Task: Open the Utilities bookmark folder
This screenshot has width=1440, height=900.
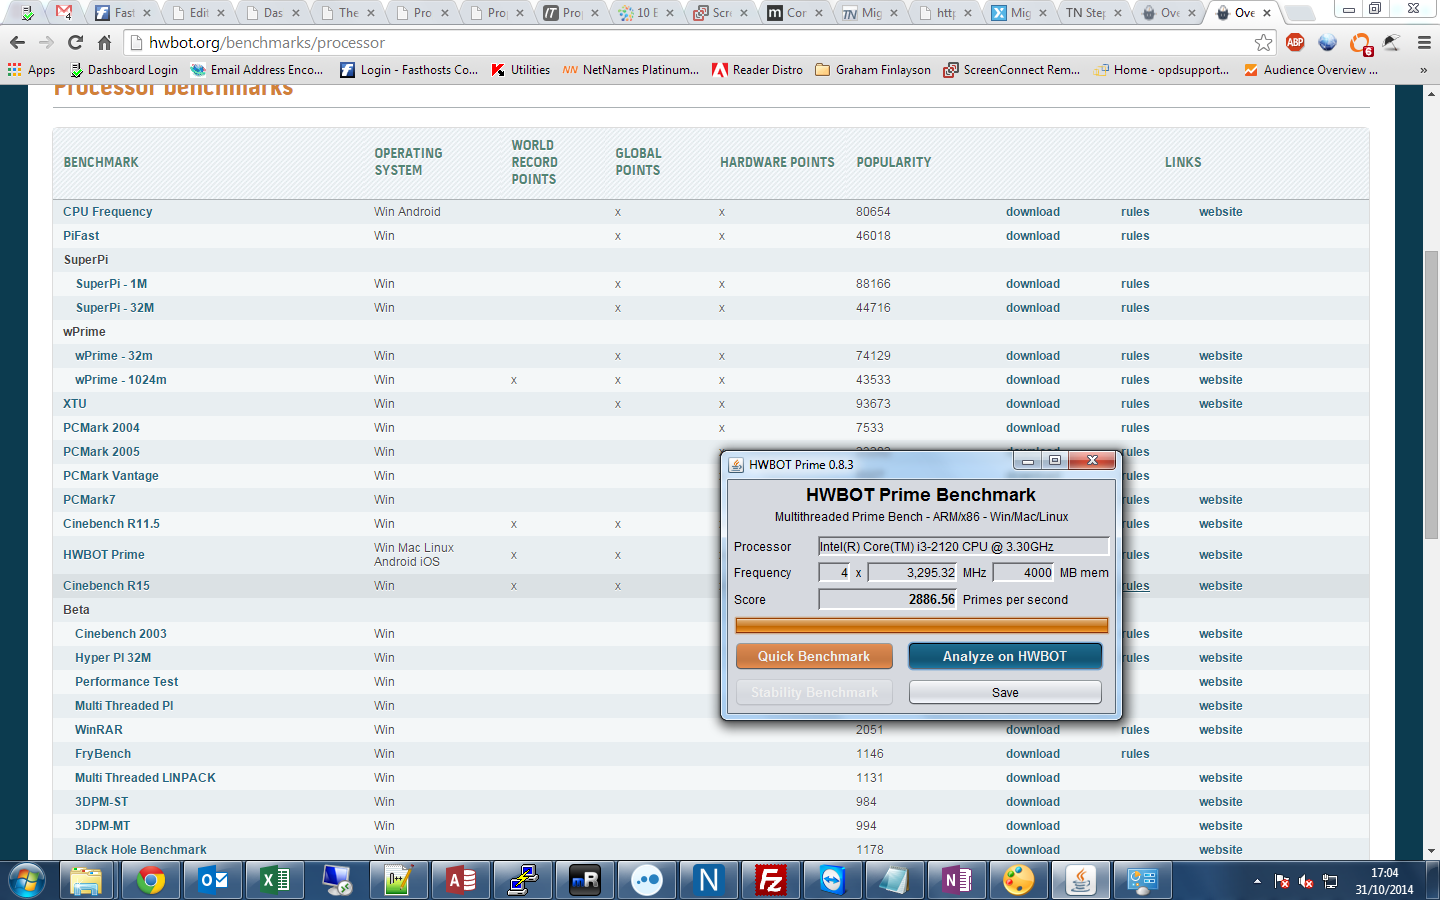Action: [x=520, y=70]
